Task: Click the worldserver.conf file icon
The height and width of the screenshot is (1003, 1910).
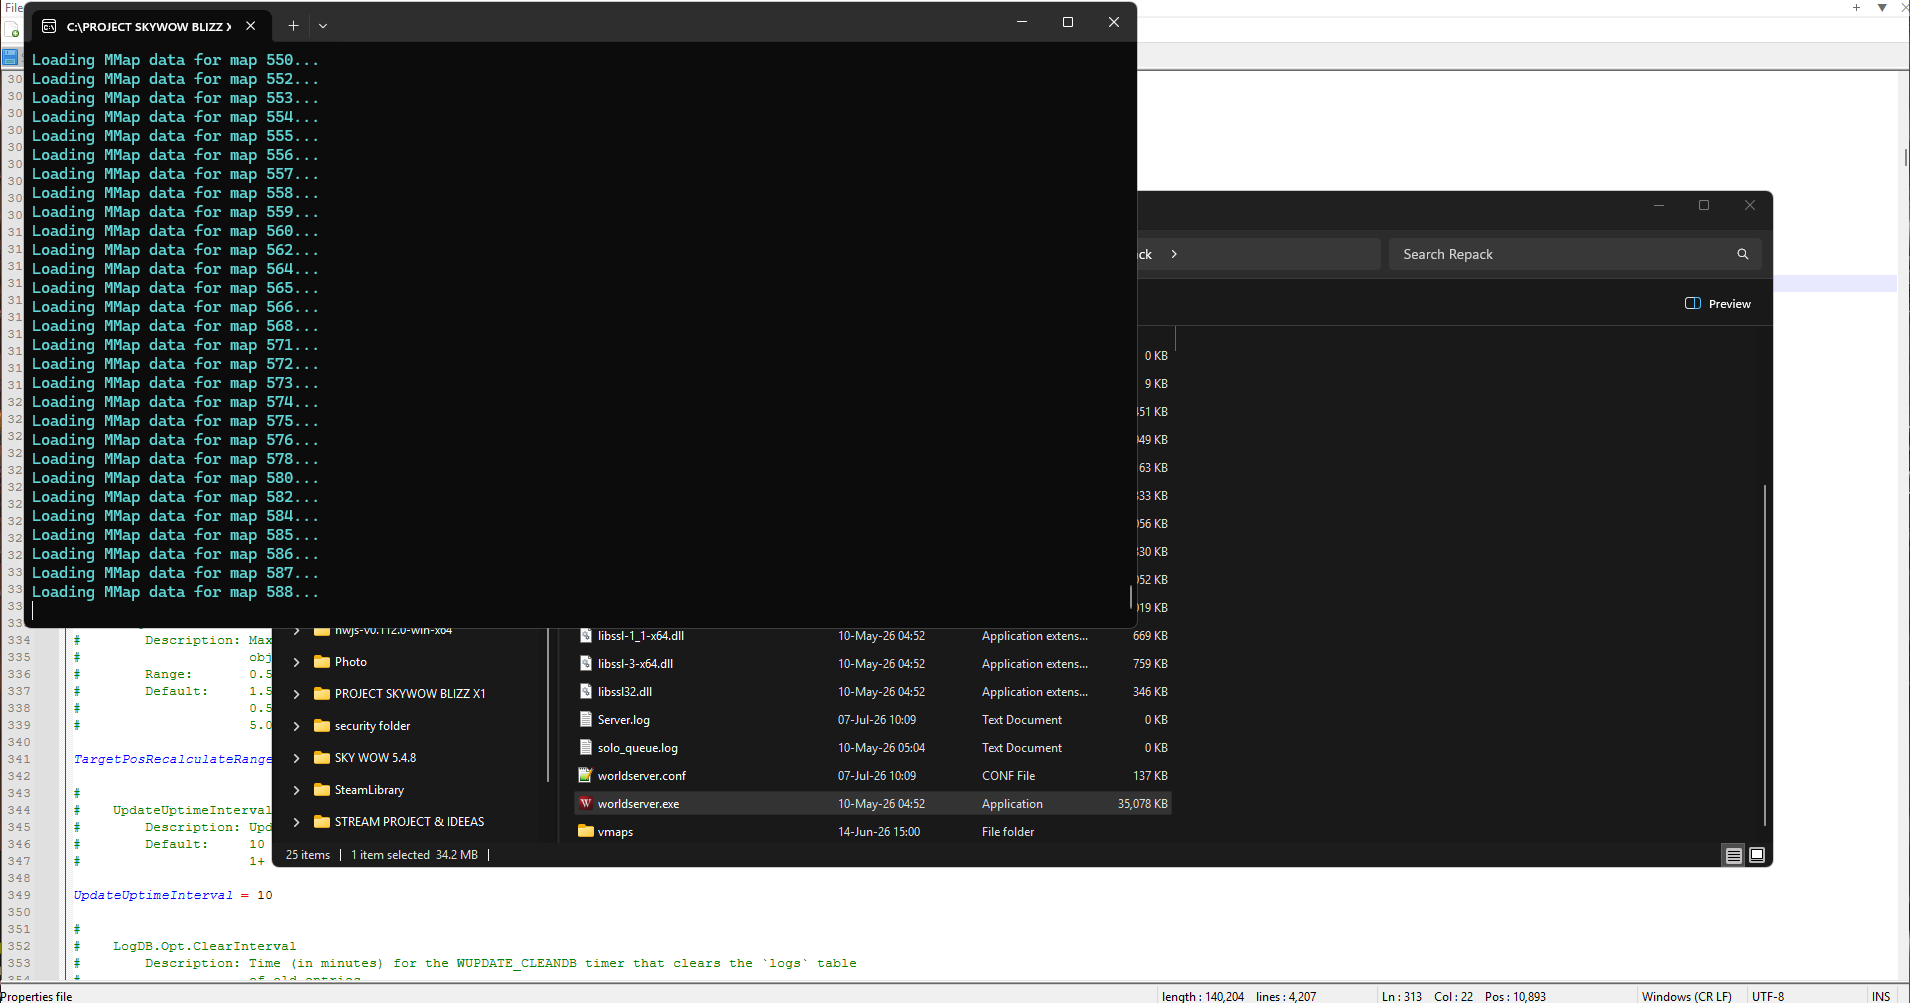Action: pyautogui.click(x=586, y=776)
